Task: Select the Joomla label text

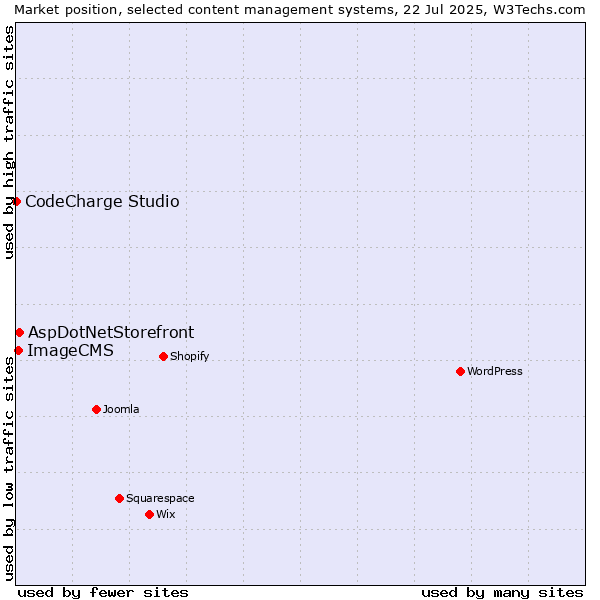Action: coord(121,409)
